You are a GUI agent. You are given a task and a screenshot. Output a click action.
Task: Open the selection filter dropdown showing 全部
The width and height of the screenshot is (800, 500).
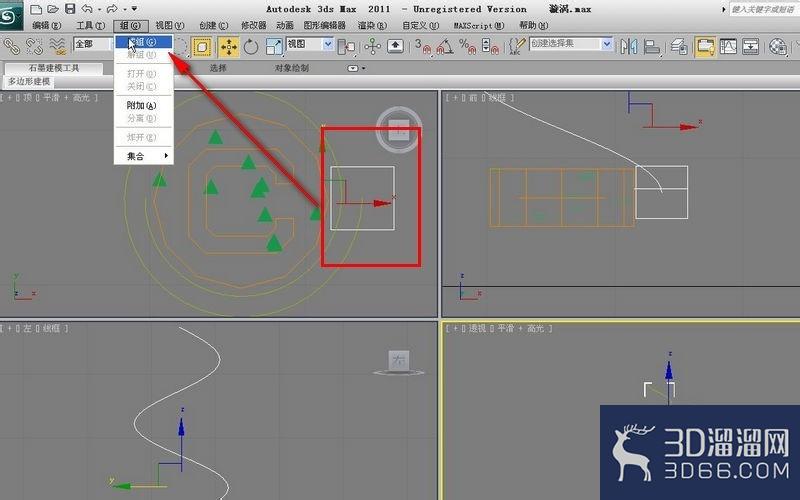pyautogui.click(x=94, y=44)
